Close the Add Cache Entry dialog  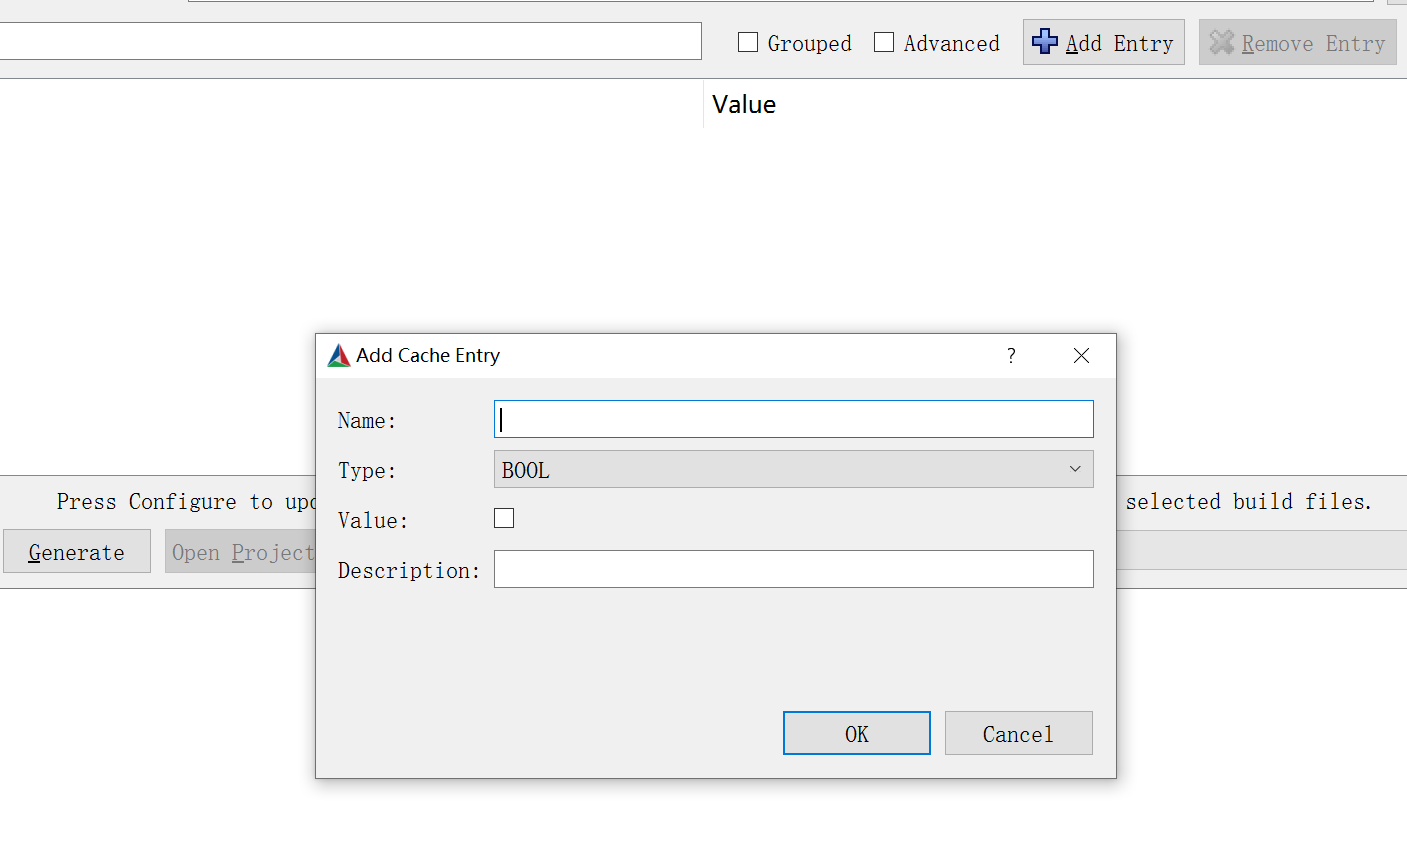point(1081,355)
